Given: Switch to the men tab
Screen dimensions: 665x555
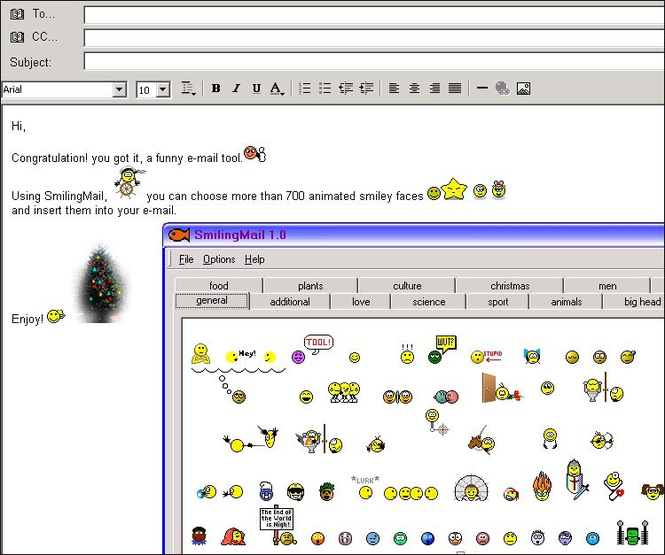Looking at the screenshot, I should (x=607, y=285).
